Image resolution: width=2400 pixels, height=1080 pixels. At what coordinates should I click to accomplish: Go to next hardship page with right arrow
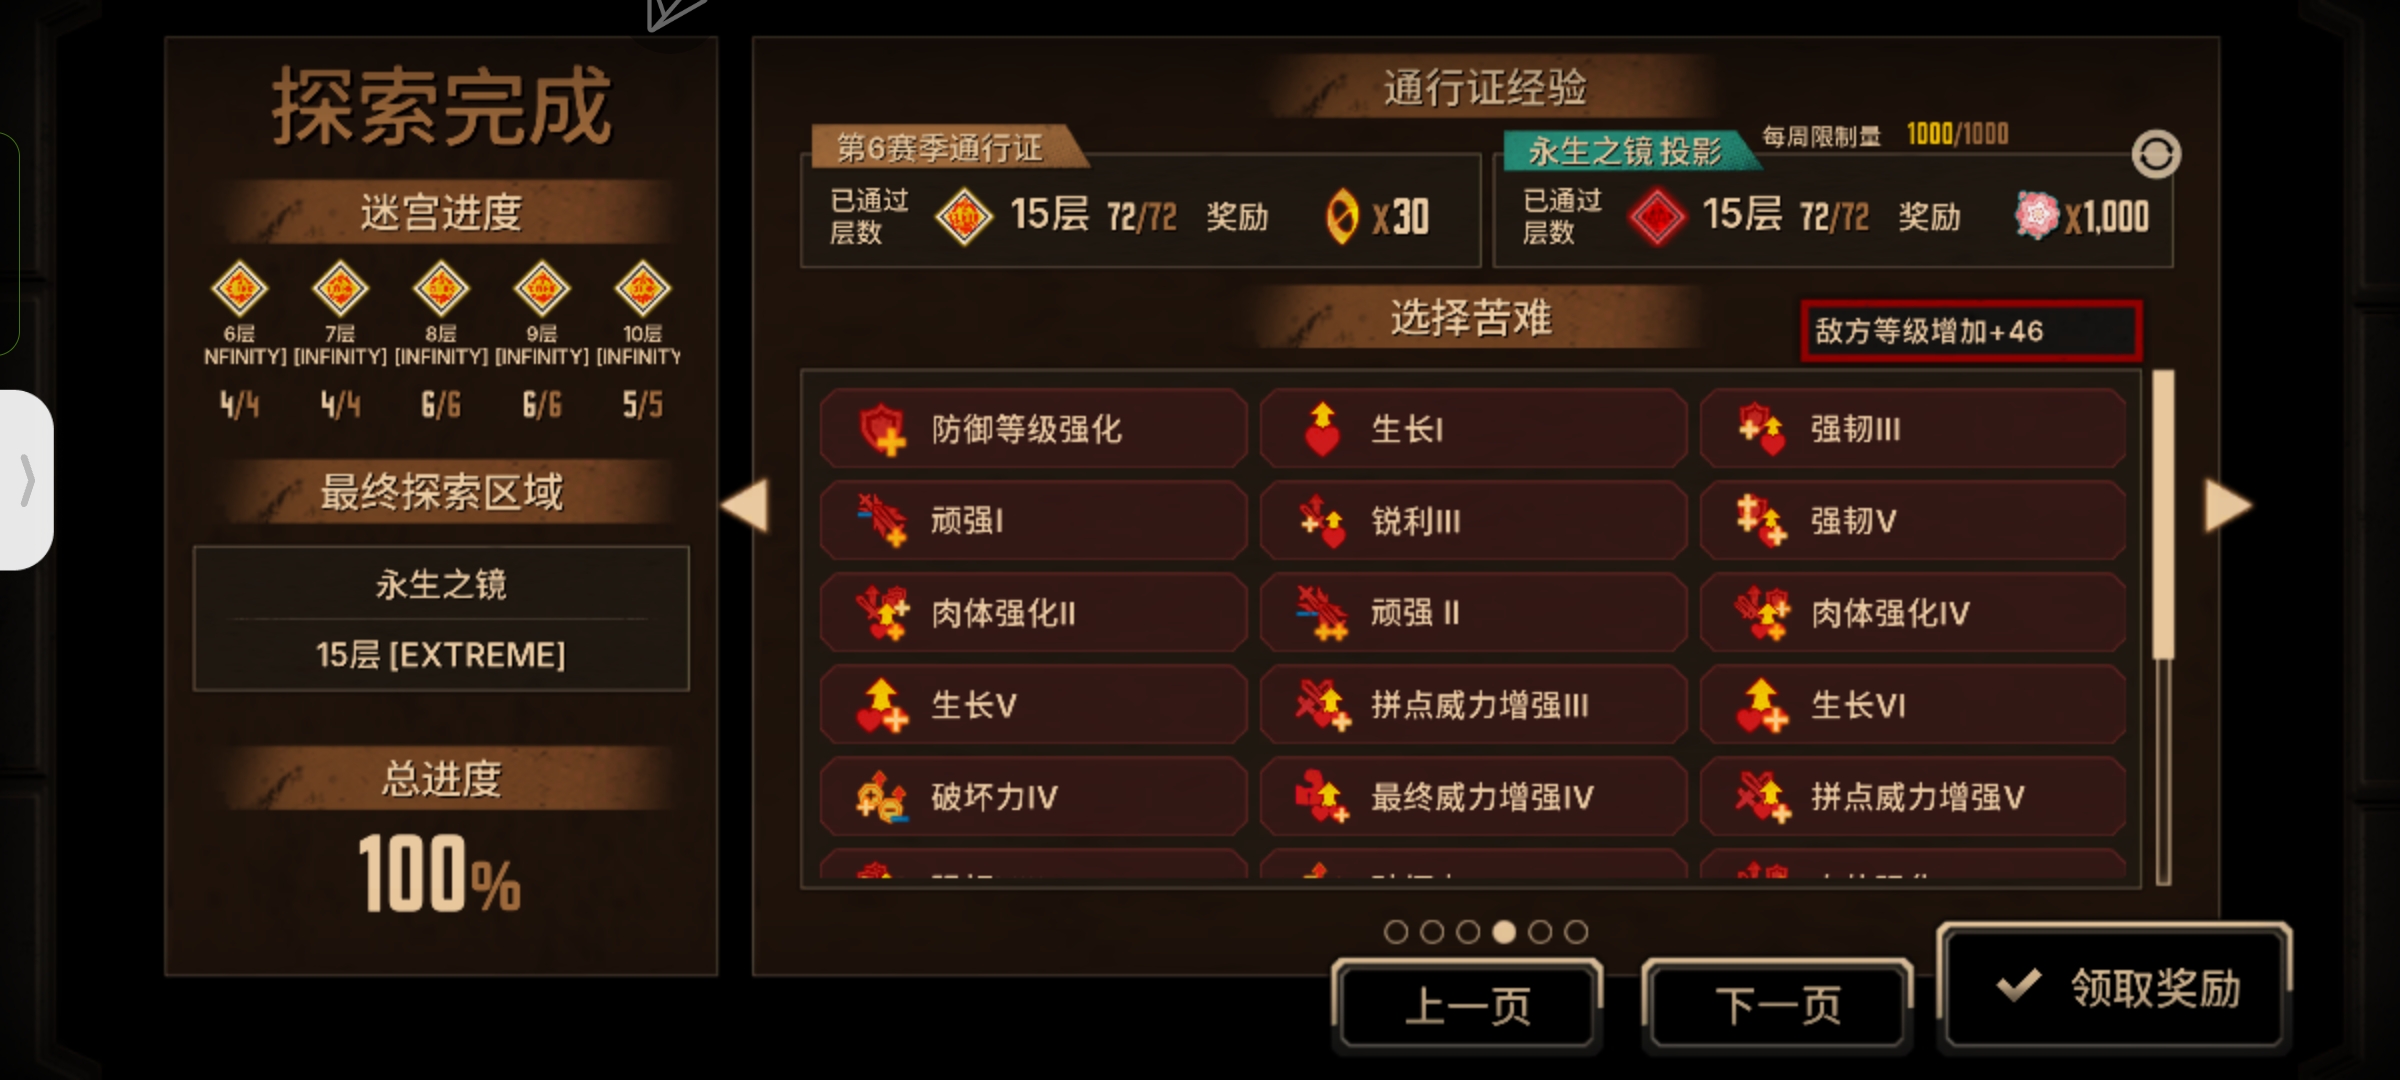tap(2228, 505)
